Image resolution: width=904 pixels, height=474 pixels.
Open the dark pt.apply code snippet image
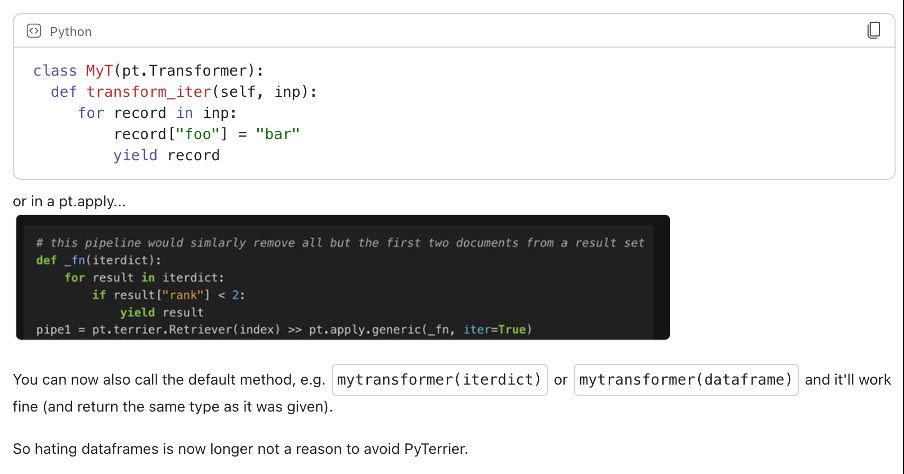343,277
